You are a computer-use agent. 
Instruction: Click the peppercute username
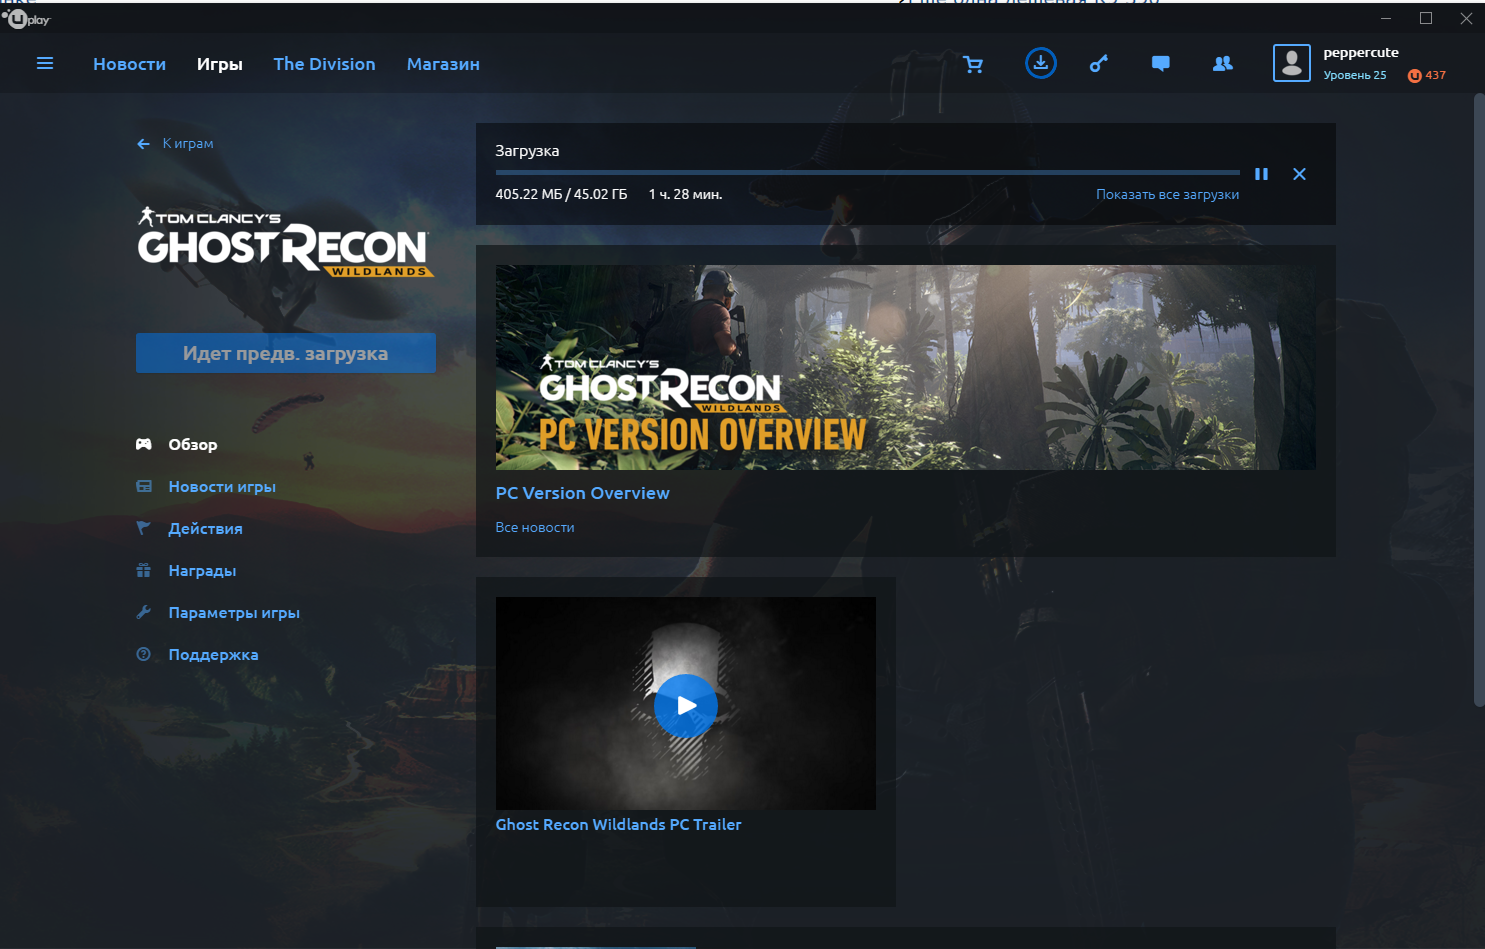click(1361, 53)
